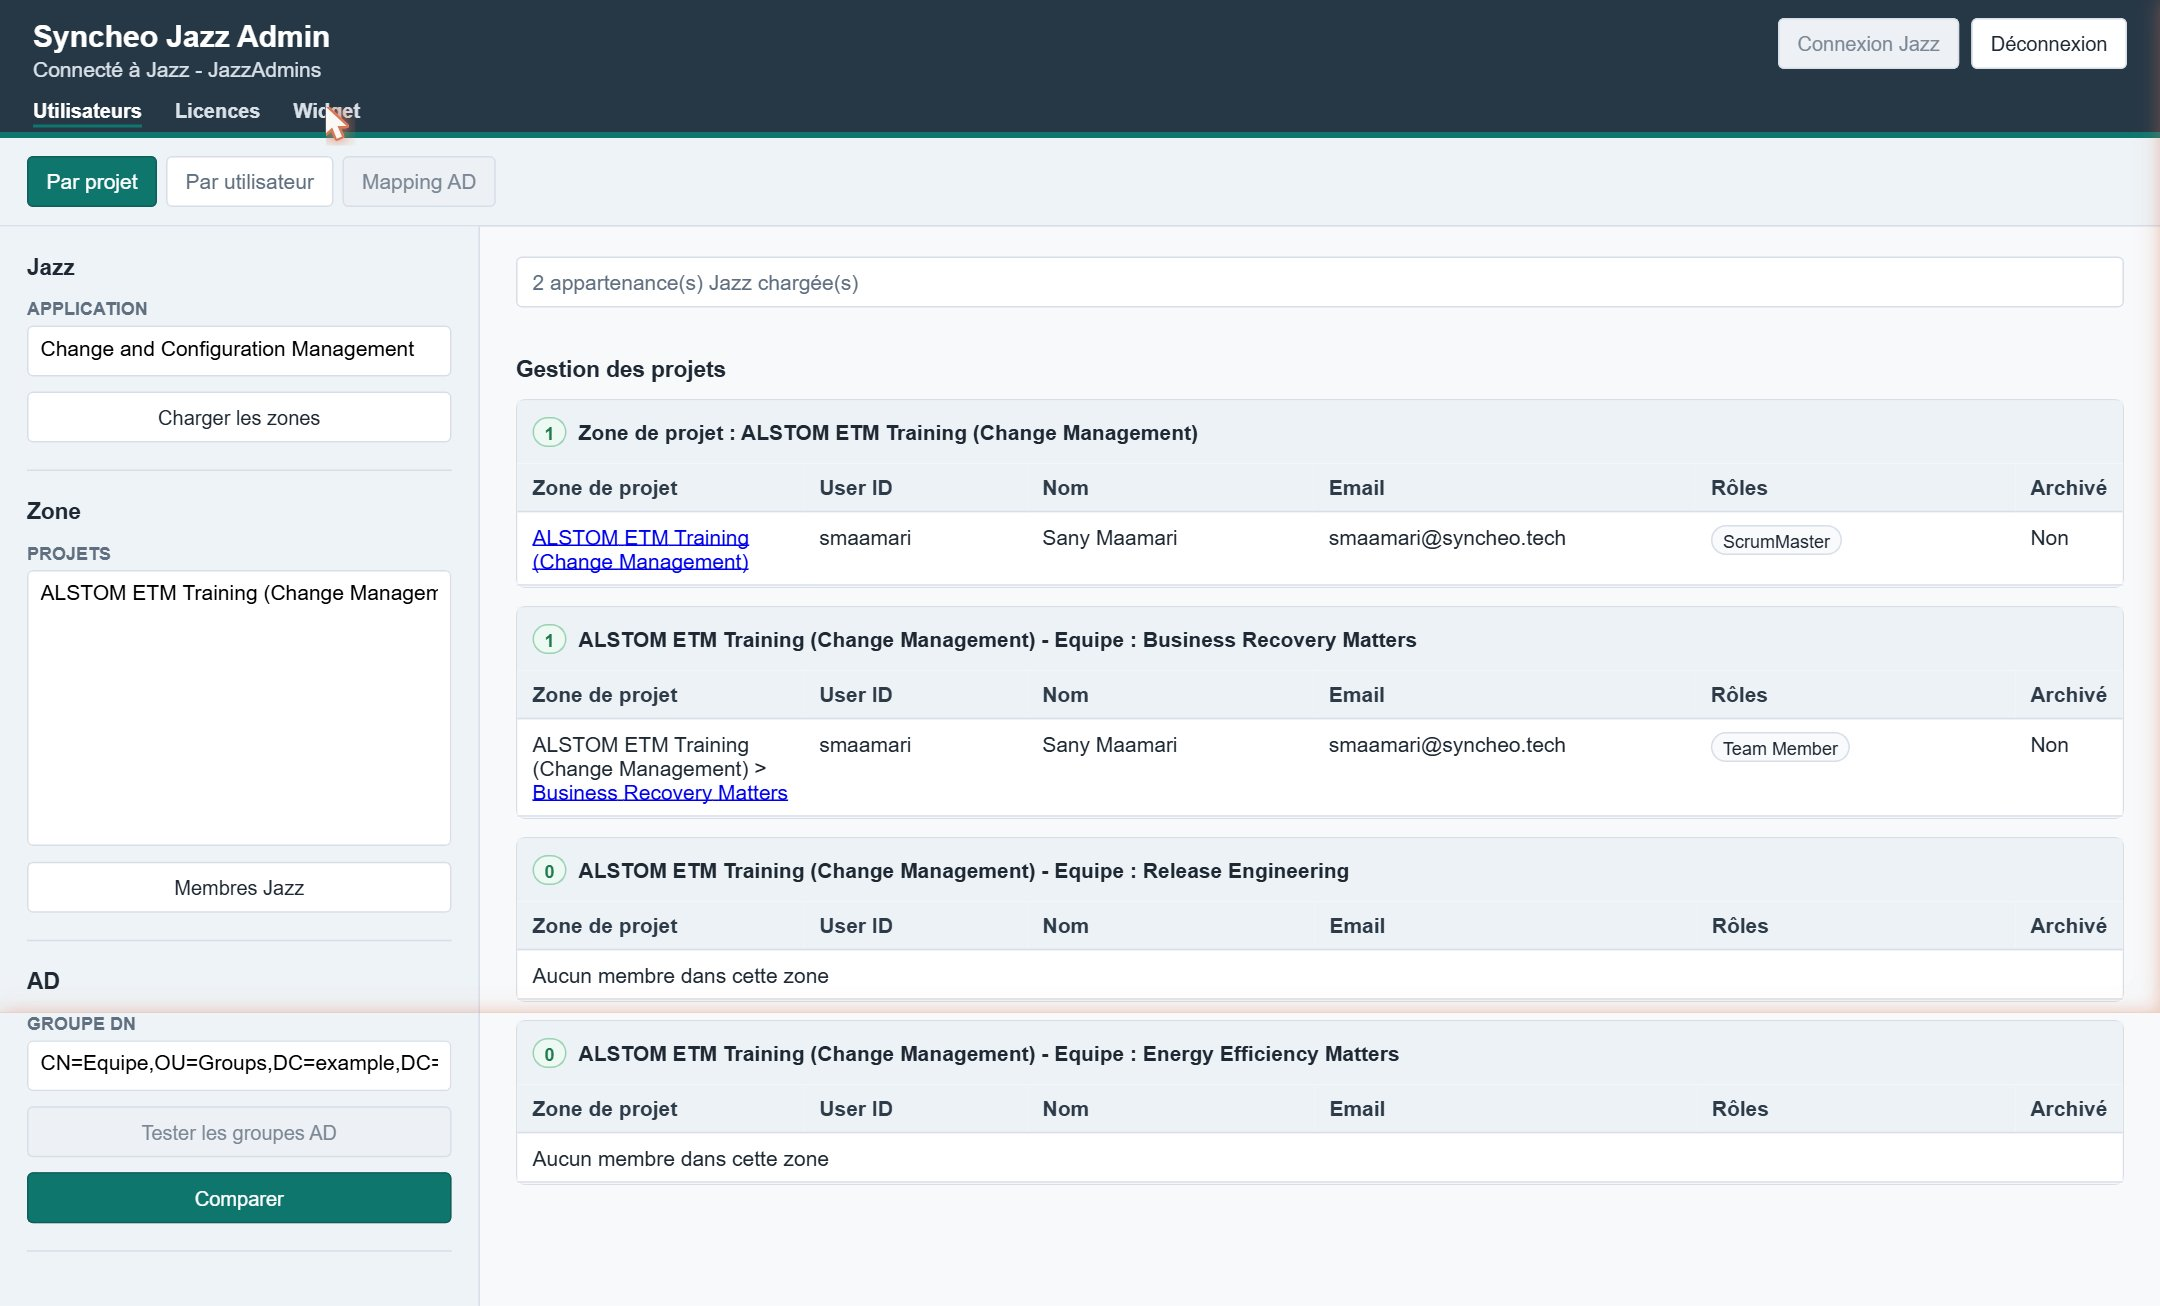Viewport: 2160px width, 1306px height.
Task: Click the Team Member role badge
Action: click(x=1780, y=748)
